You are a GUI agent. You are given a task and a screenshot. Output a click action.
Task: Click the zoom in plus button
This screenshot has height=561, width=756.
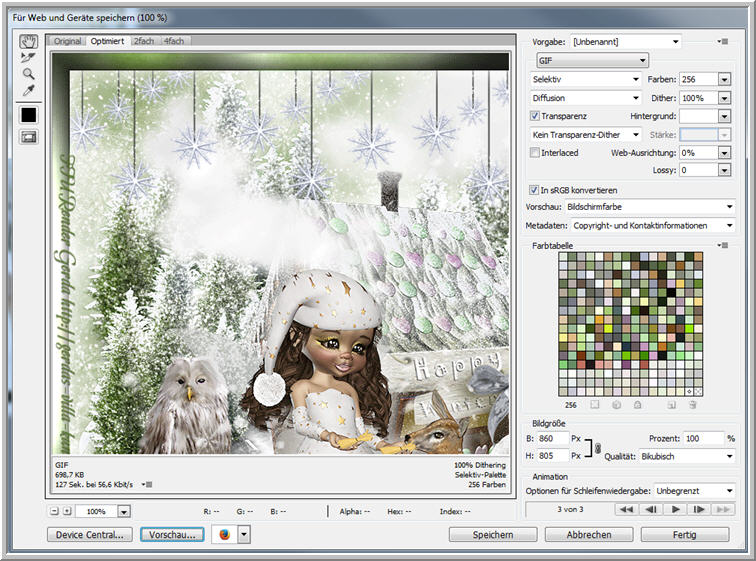[67, 511]
